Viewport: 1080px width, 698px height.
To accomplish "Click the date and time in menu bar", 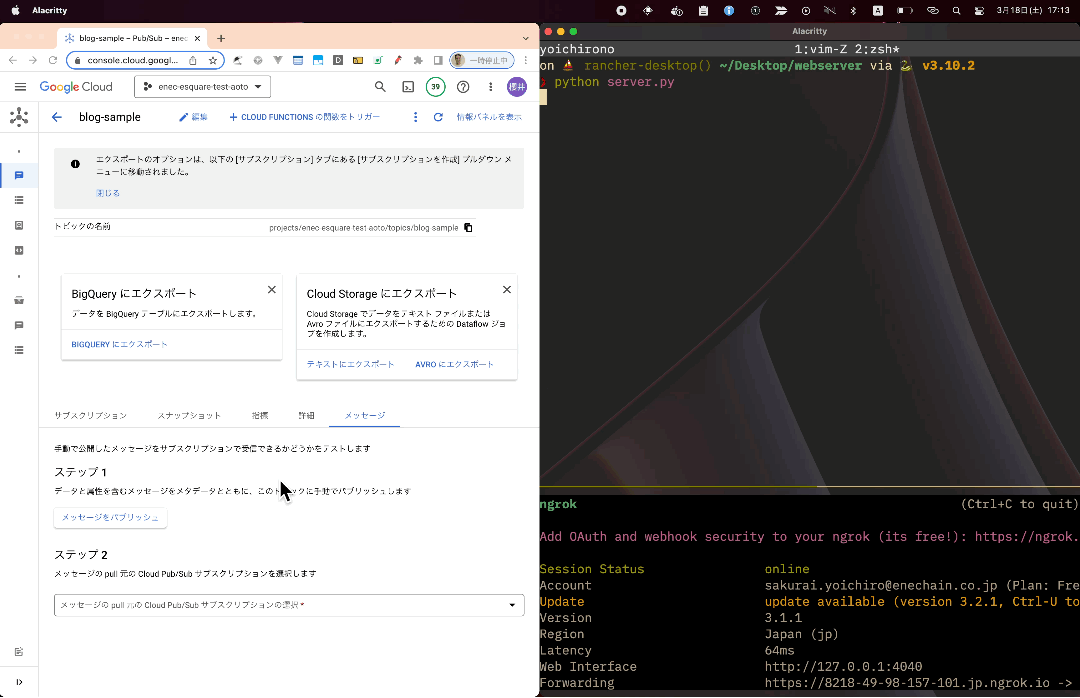I will coord(1032,10).
